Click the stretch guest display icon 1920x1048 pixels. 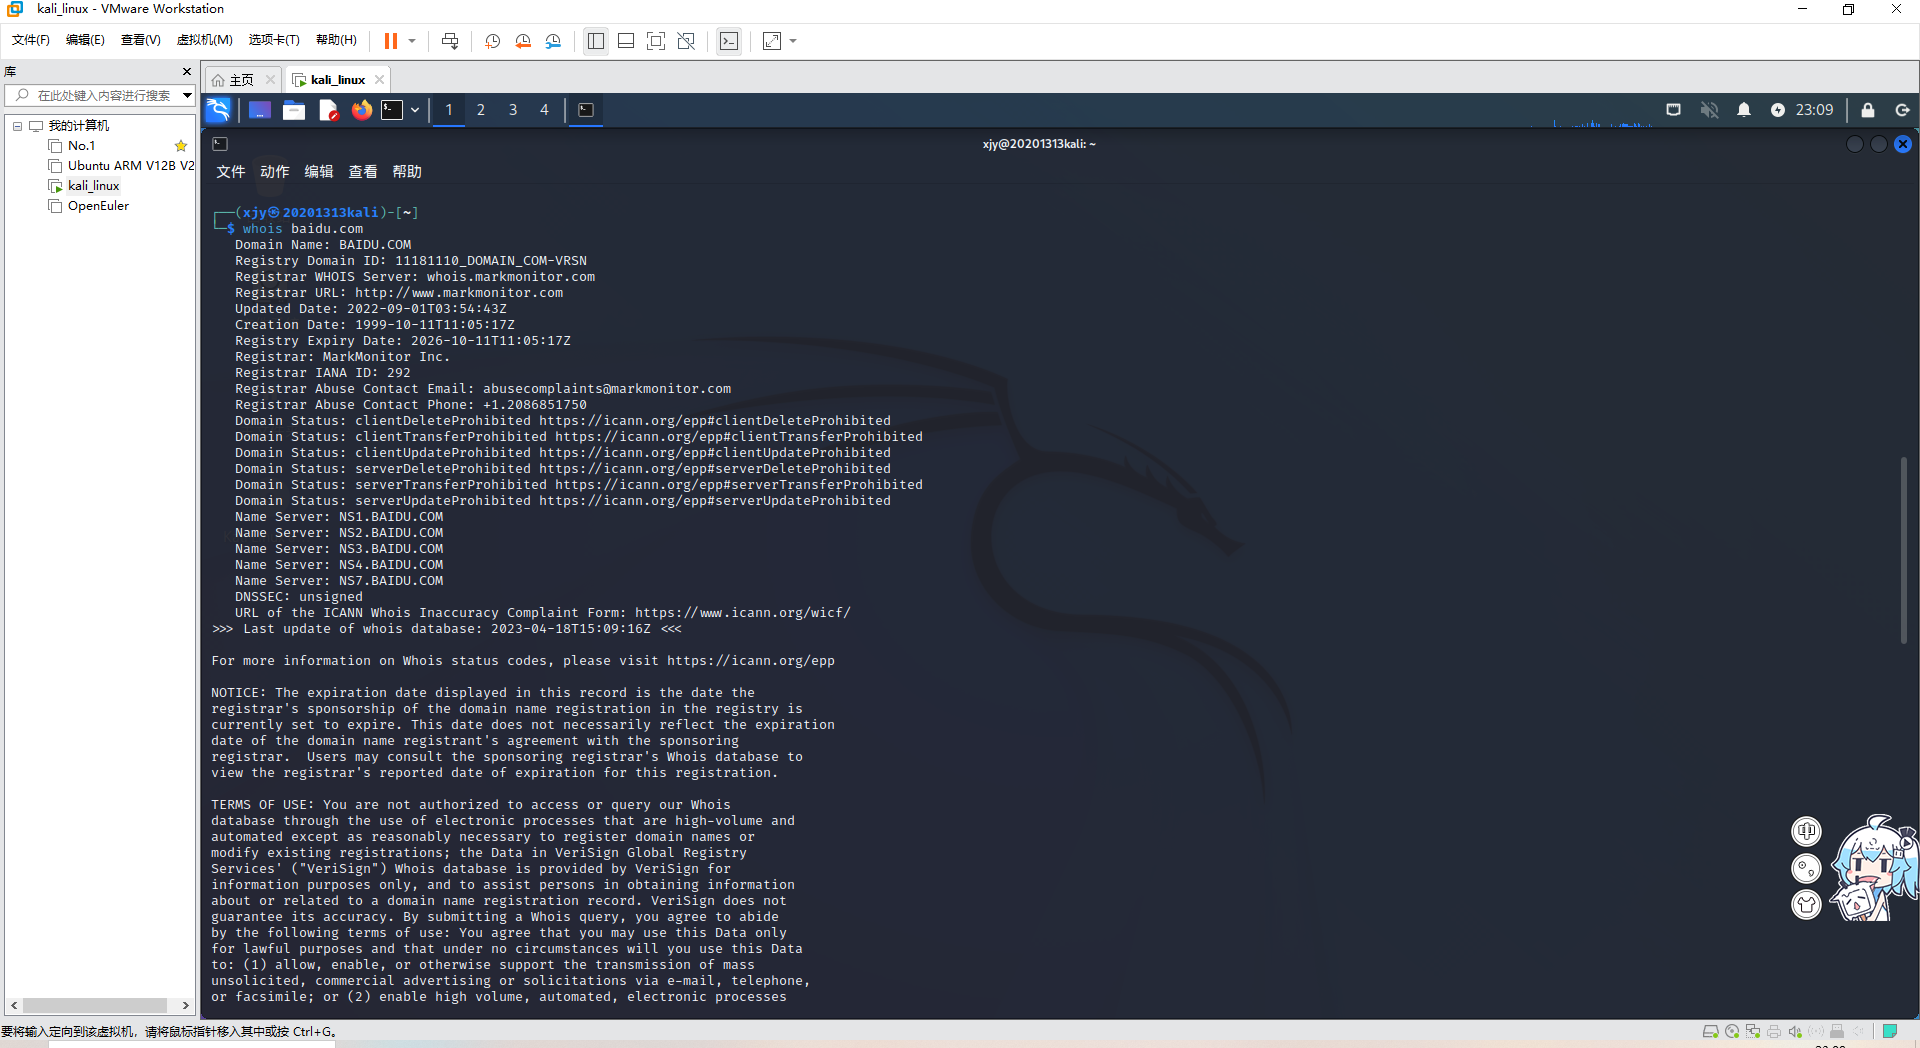[772, 41]
